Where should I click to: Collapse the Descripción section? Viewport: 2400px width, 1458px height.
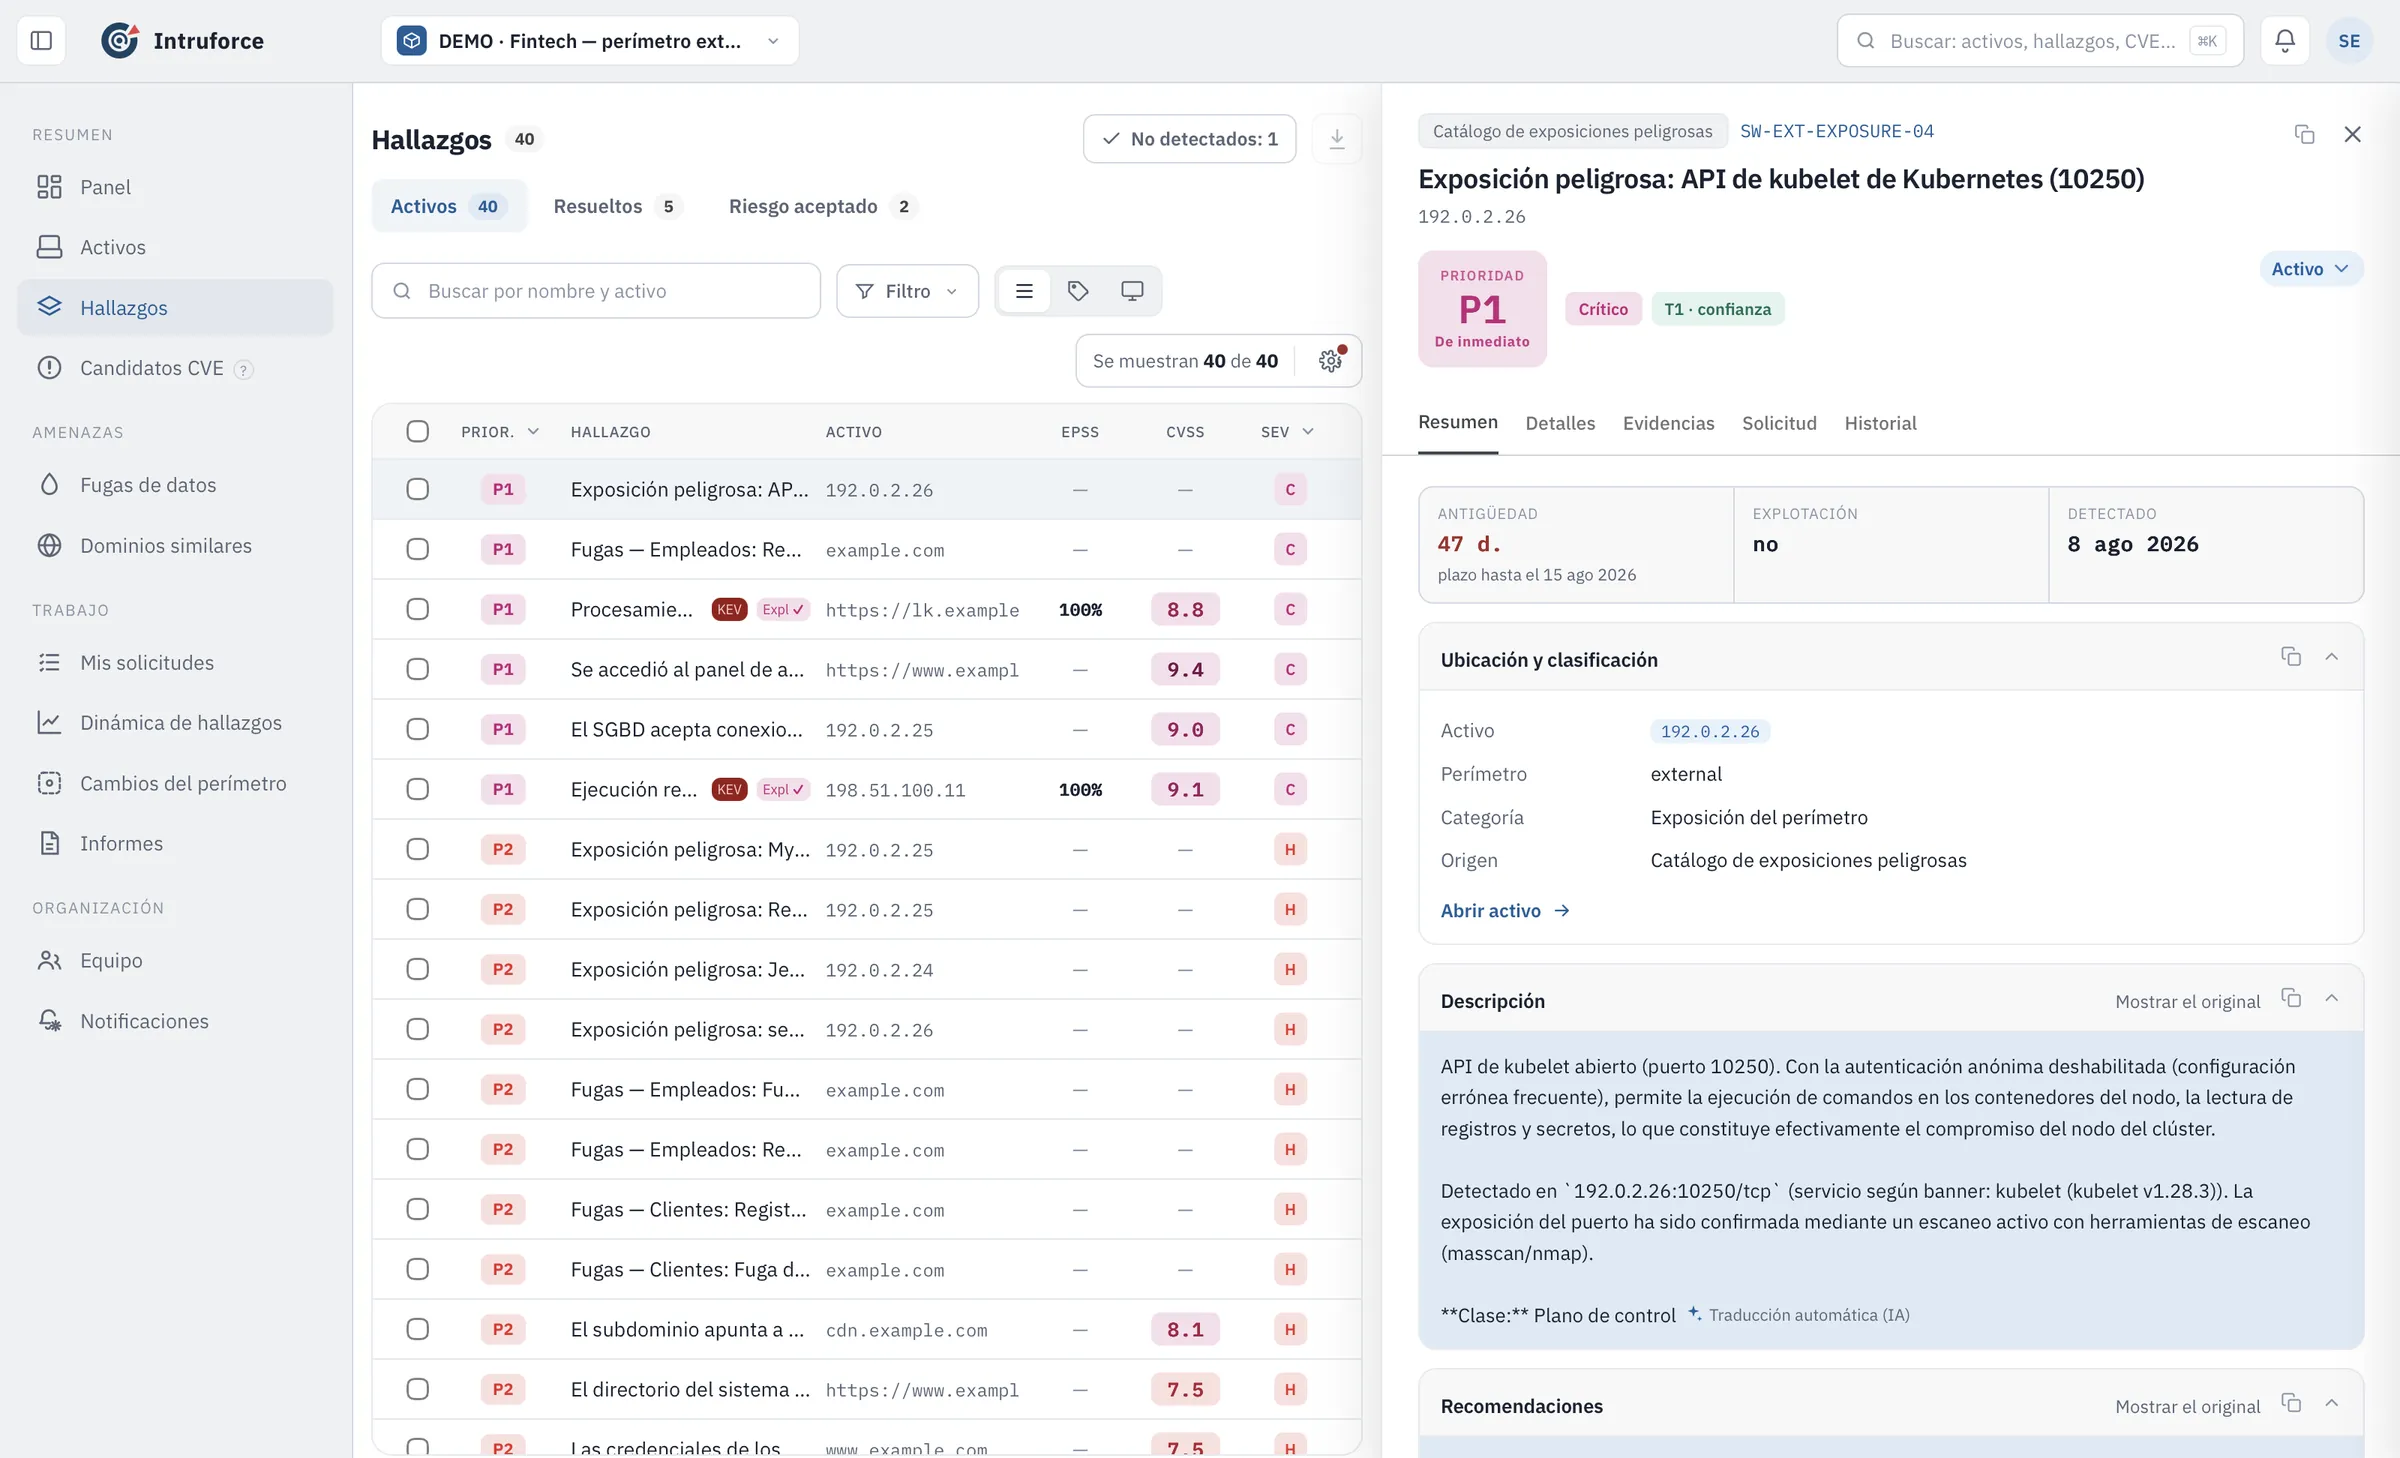point(2332,998)
